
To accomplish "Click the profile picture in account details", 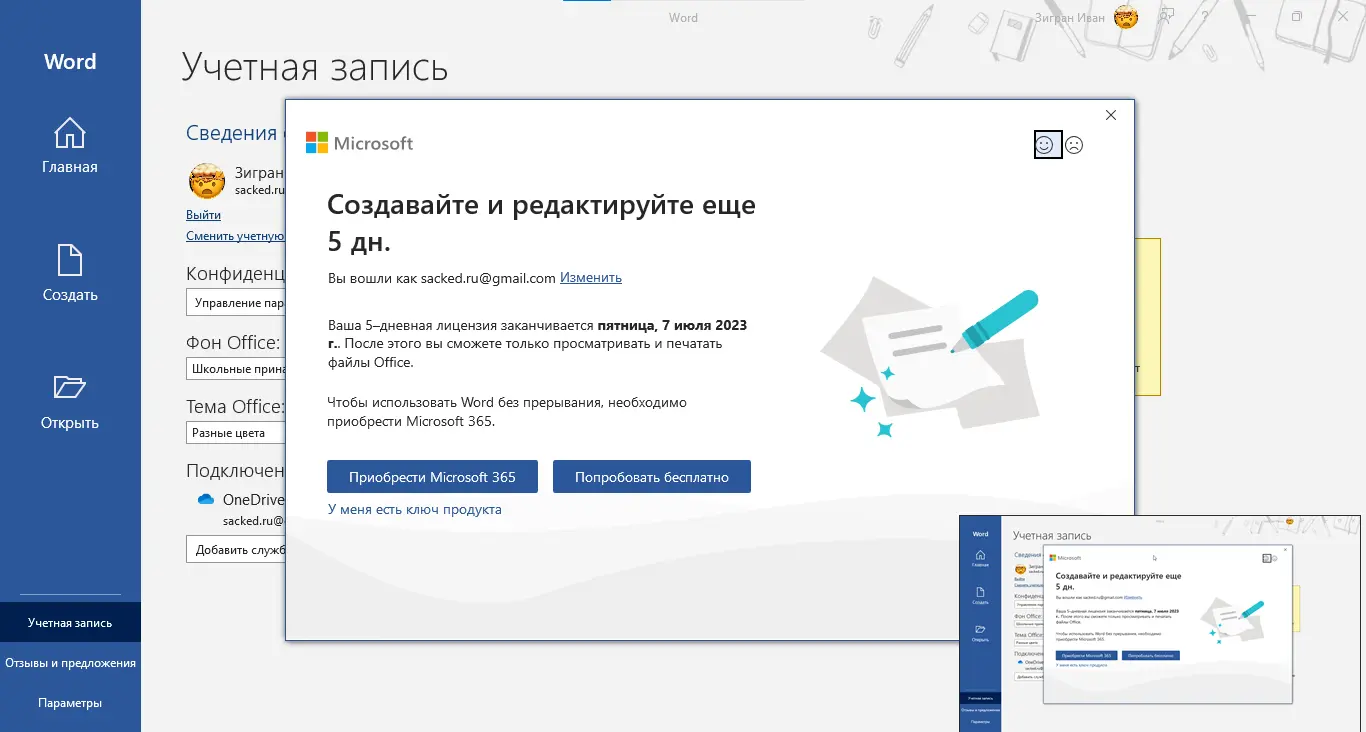I will point(207,181).
